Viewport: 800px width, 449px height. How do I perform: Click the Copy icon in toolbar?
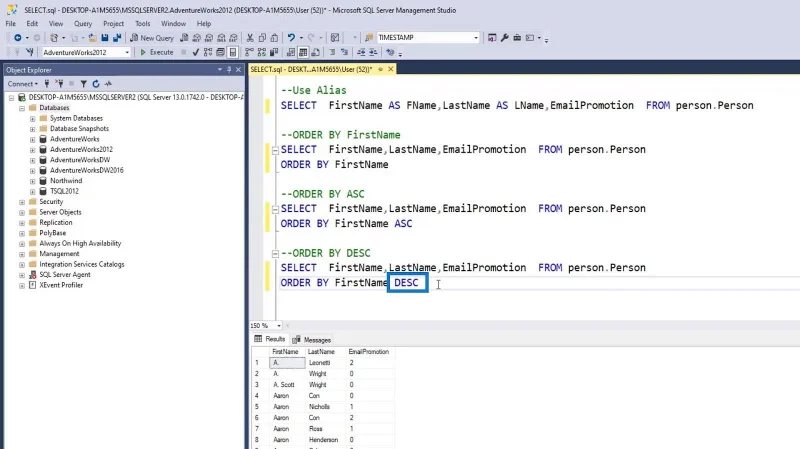[x=262, y=38]
